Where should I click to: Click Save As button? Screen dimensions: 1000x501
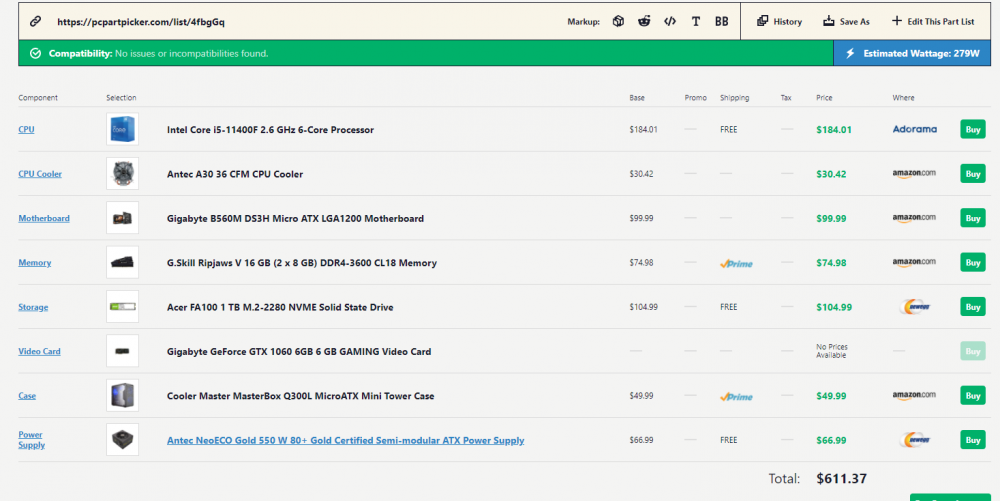[x=846, y=21]
